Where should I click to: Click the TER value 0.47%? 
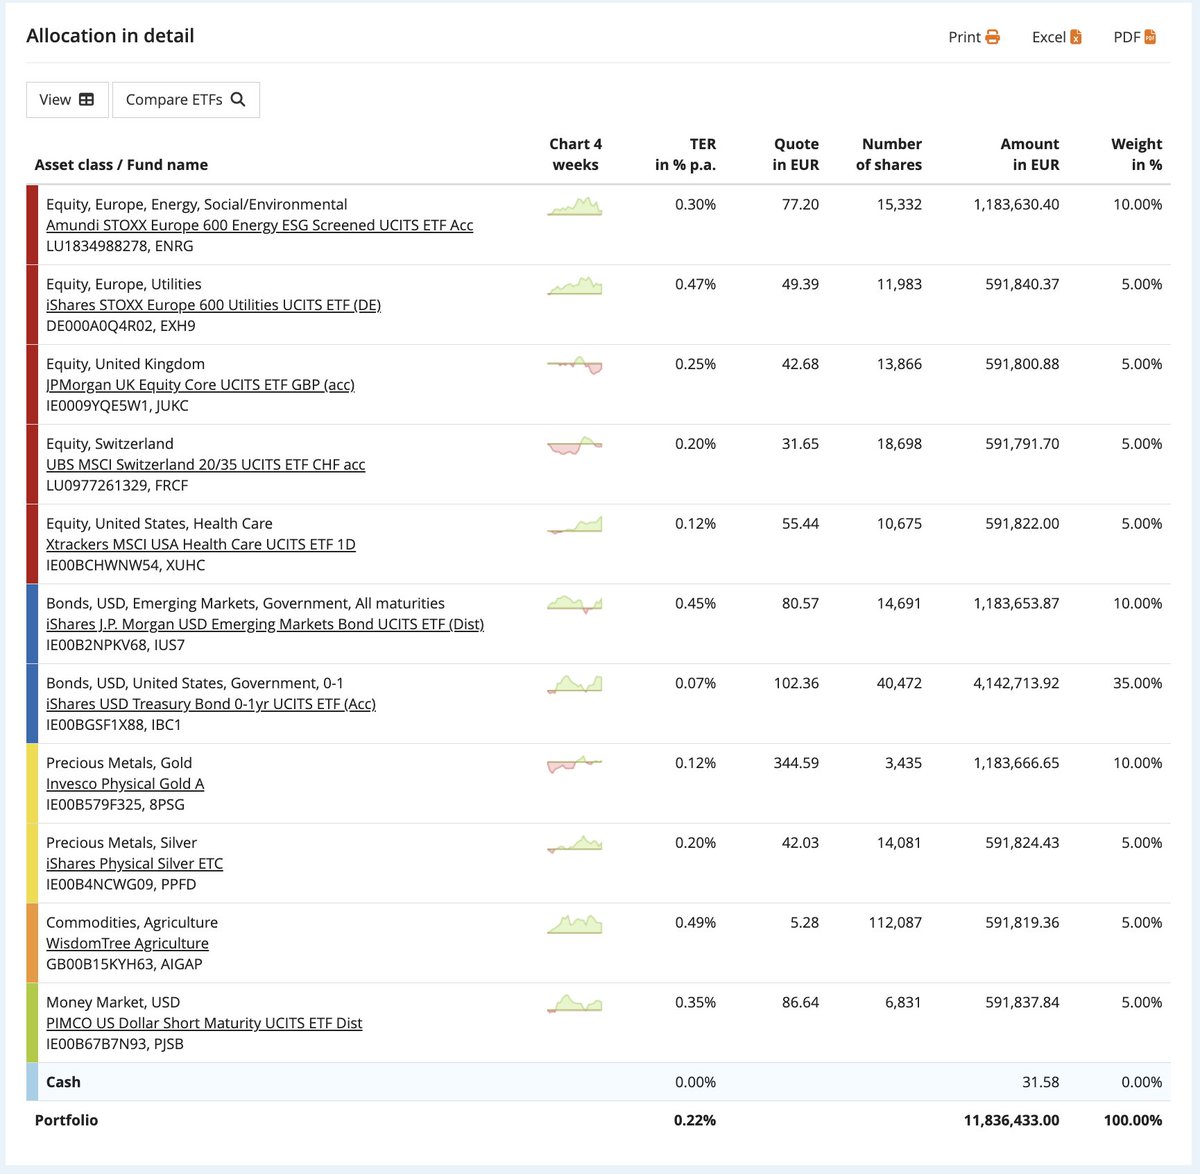695,285
